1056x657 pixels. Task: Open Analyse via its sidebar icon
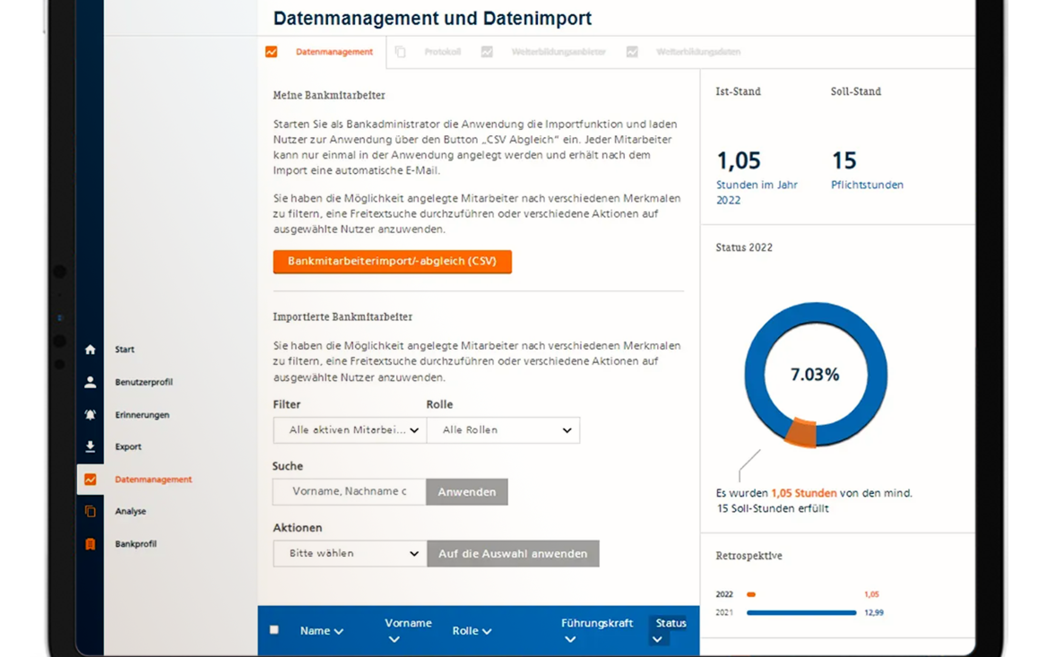click(x=90, y=511)
